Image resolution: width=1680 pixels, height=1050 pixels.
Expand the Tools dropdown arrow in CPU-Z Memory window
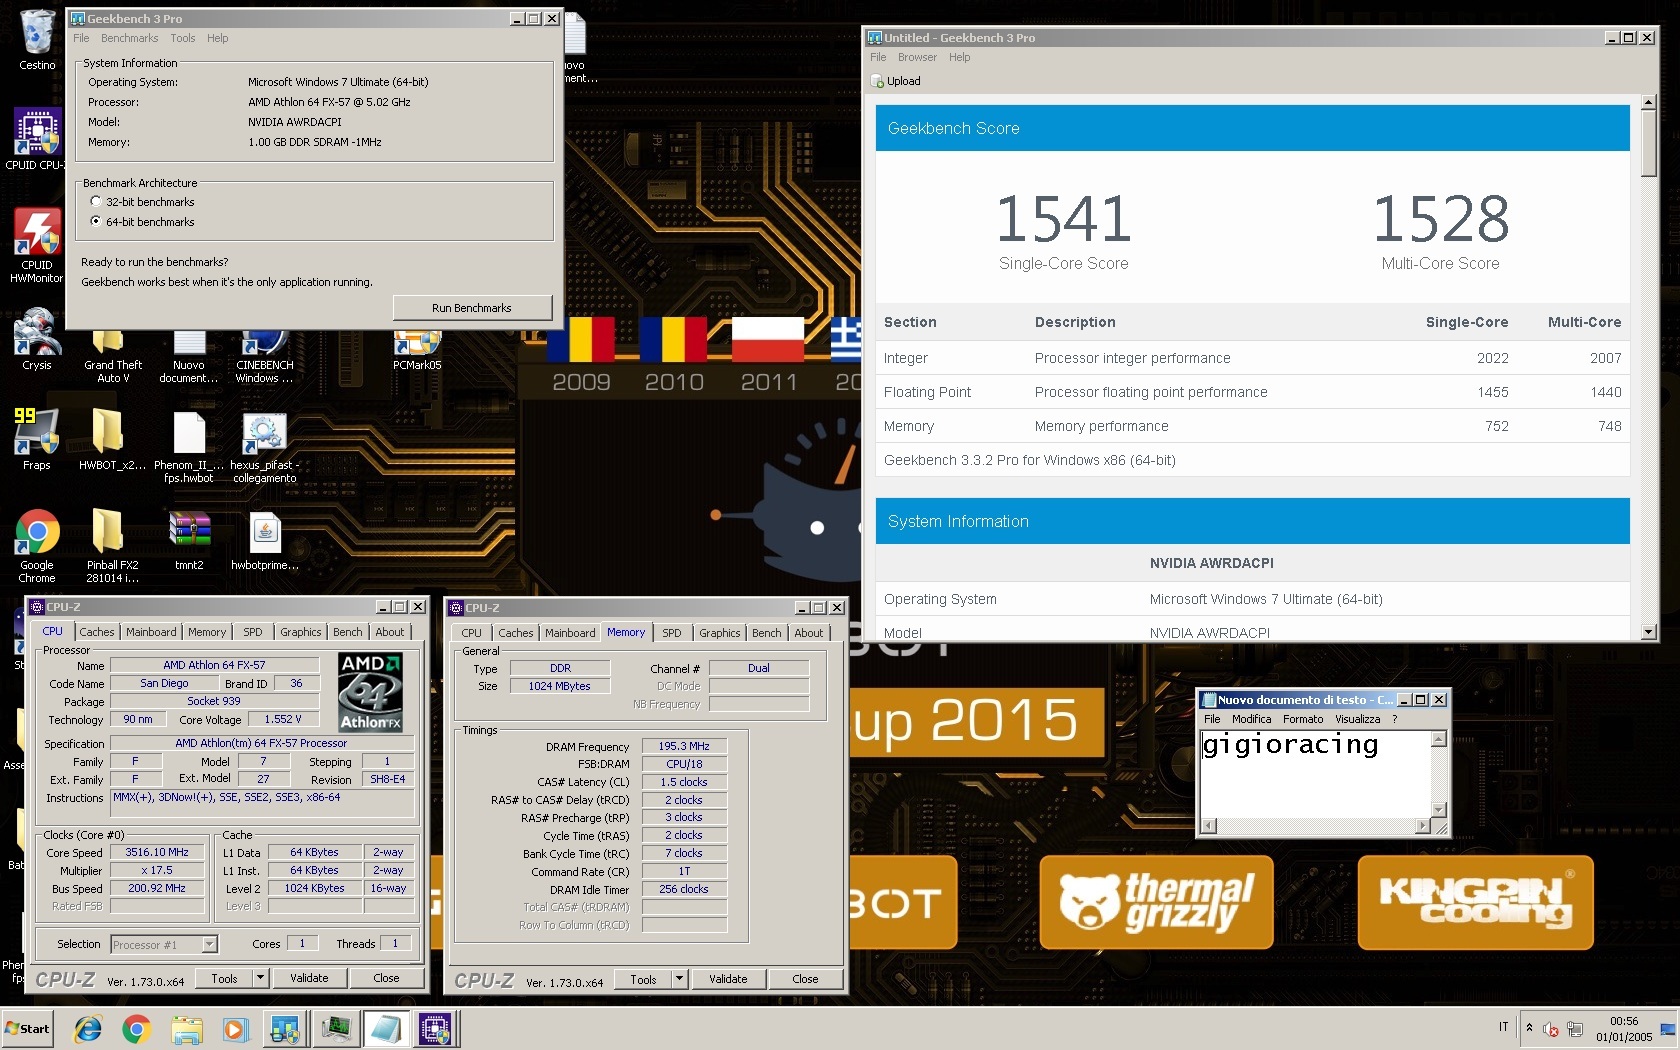[679, 980]
